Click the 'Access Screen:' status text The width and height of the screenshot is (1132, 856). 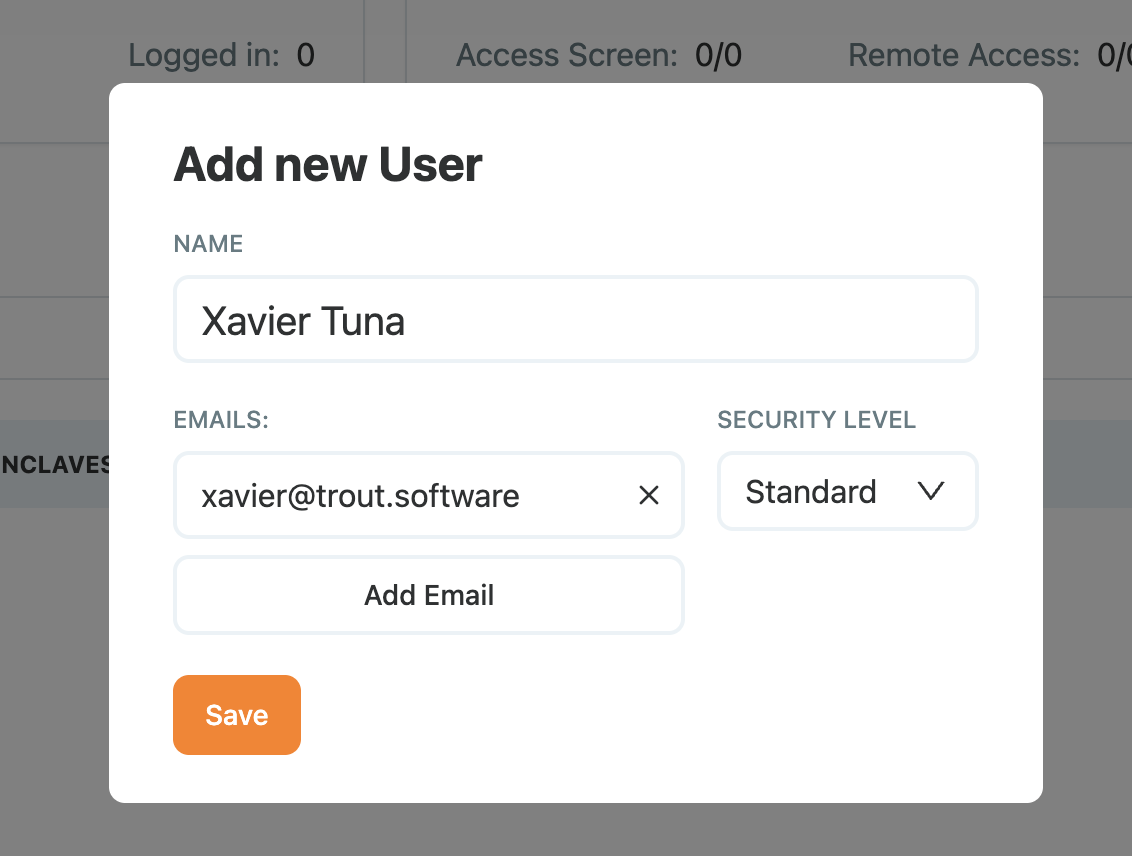[x=567, y=56]
